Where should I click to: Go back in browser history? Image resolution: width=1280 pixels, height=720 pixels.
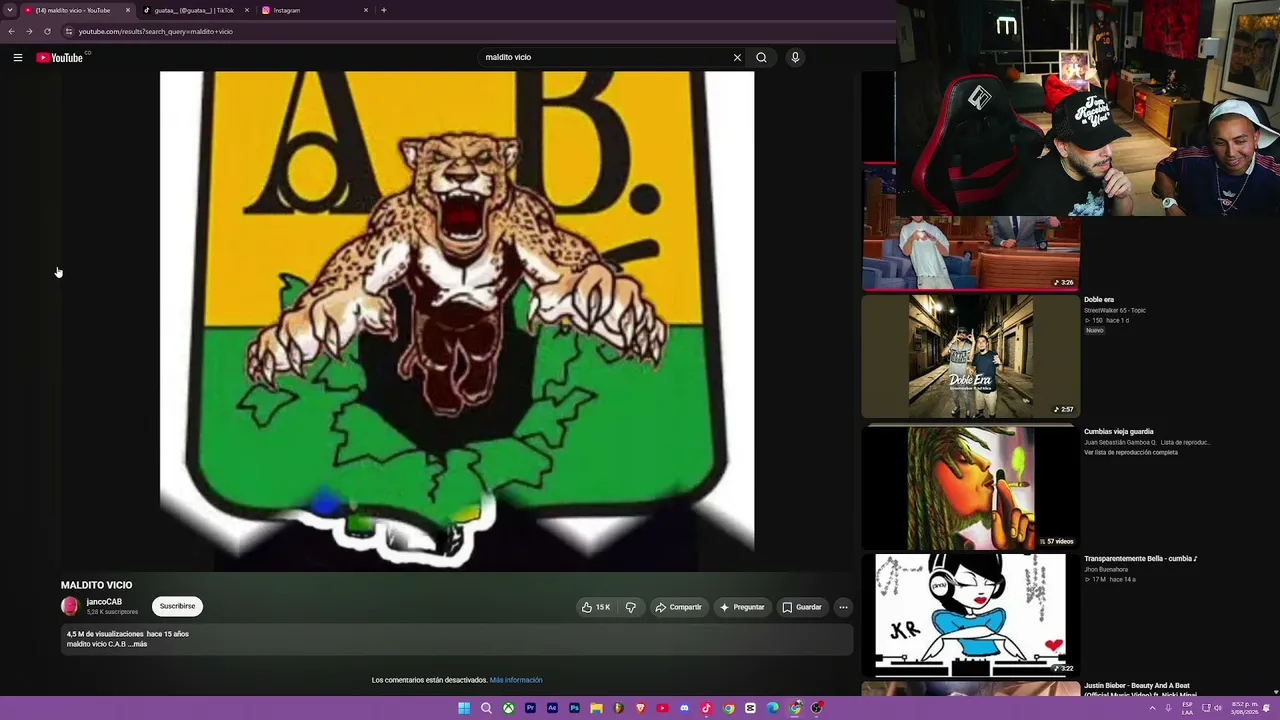tap(11, 31)
